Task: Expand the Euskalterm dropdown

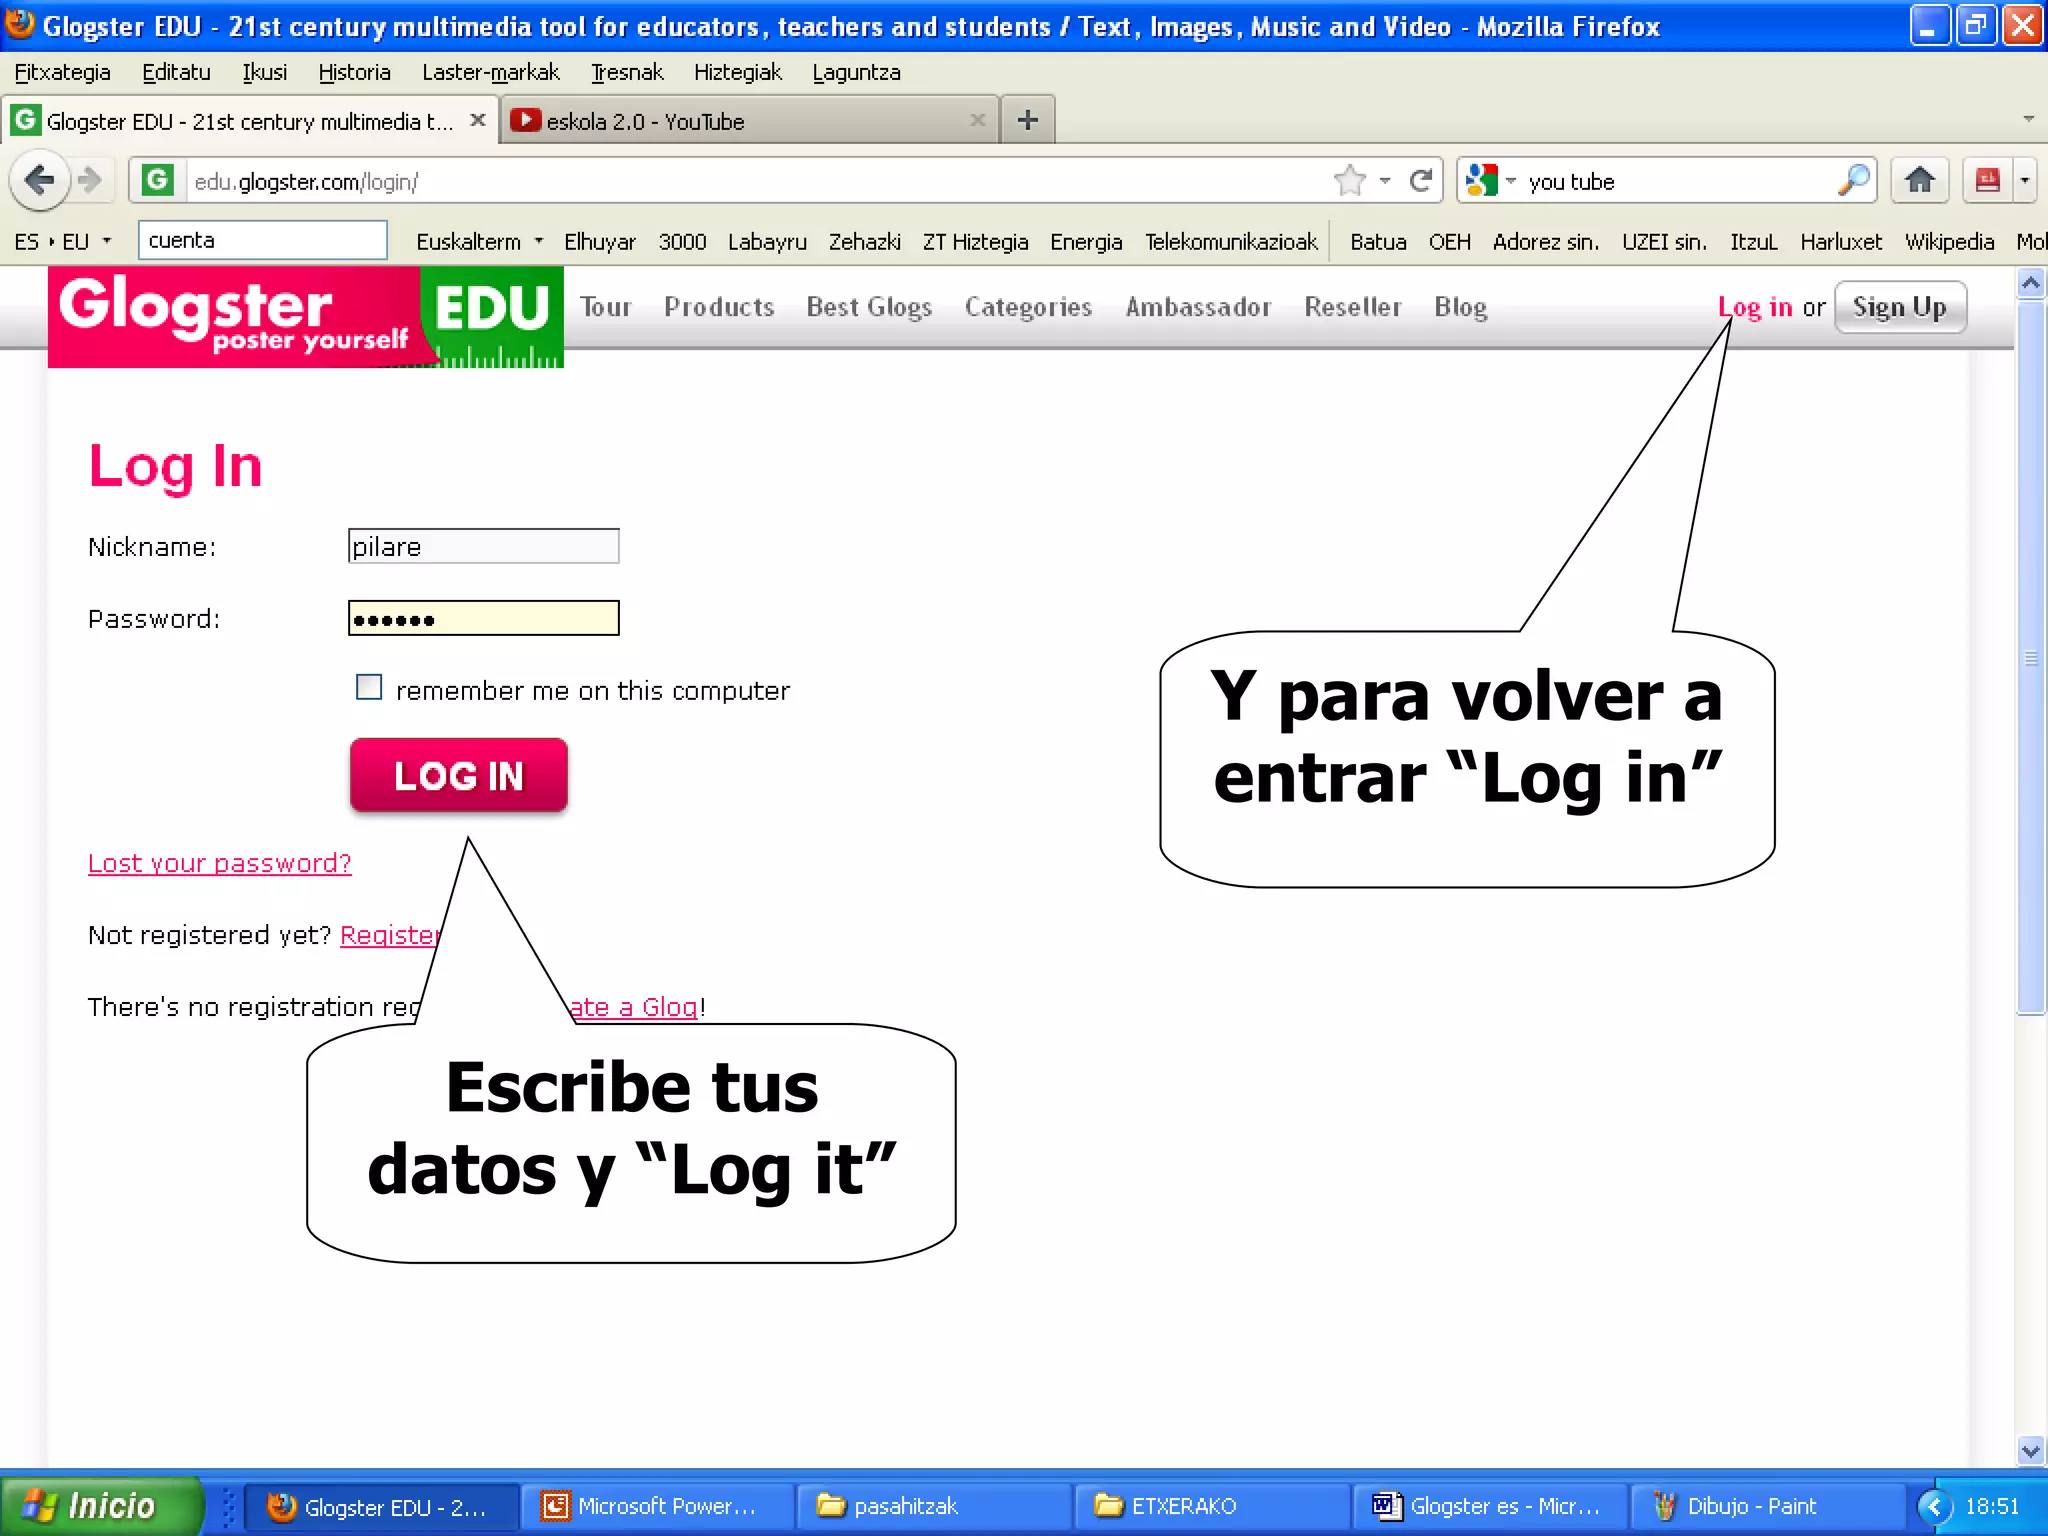Action: (x=539, y=241)
